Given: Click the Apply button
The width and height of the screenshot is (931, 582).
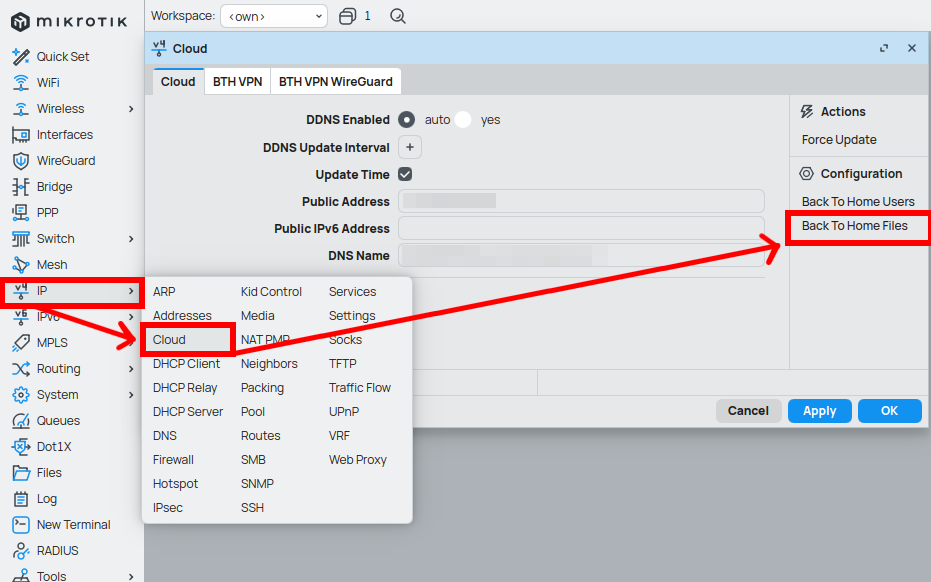Looking at the screenshot, I should pos(819,411).
